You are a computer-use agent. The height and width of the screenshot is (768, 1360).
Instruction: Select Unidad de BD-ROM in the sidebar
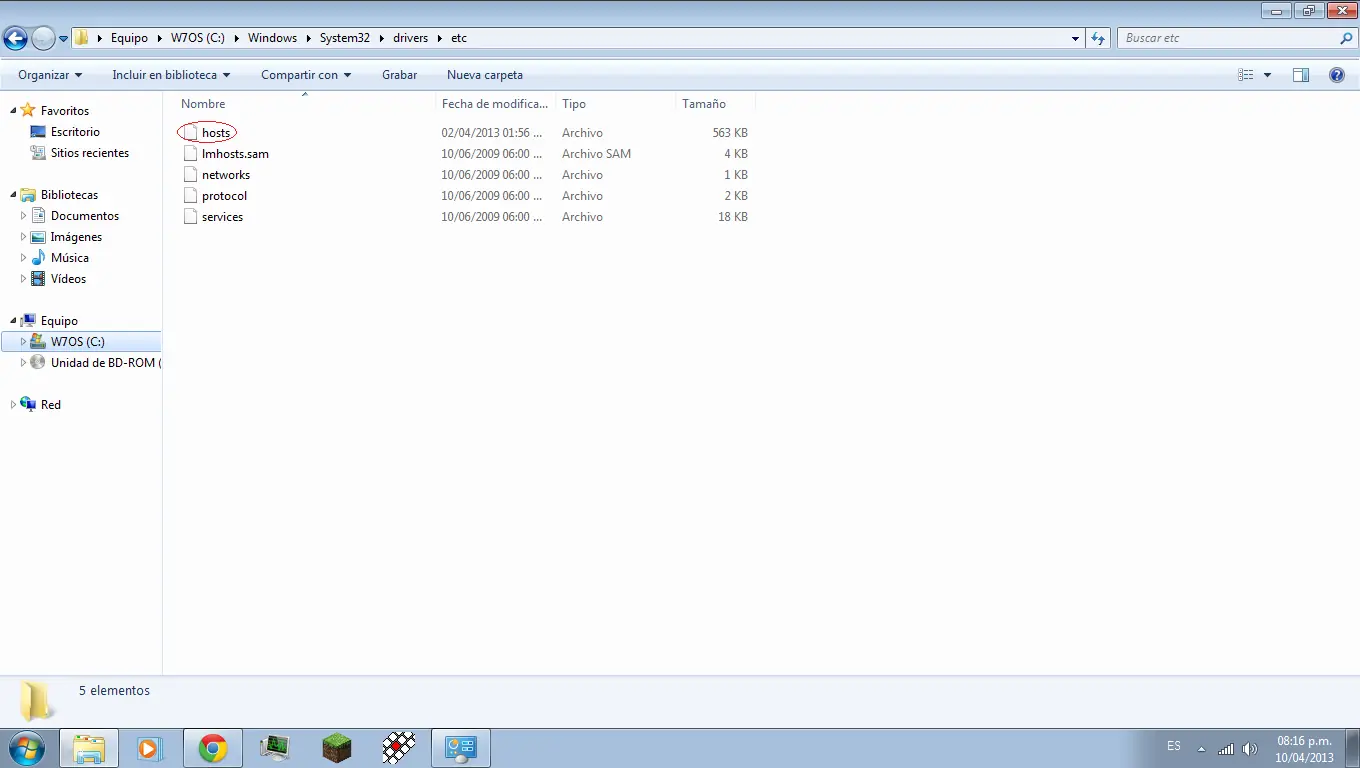click(96, 363)
